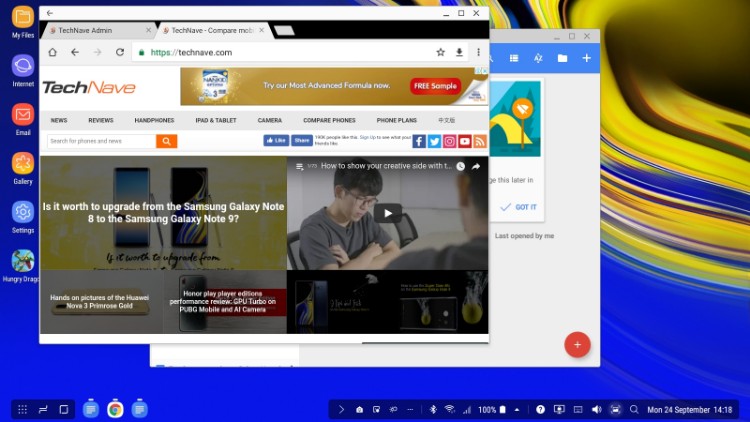Viewport: 750px width, 422px height.
Task: Click the video's Watch Later clock icon
Action: [460, 166]
